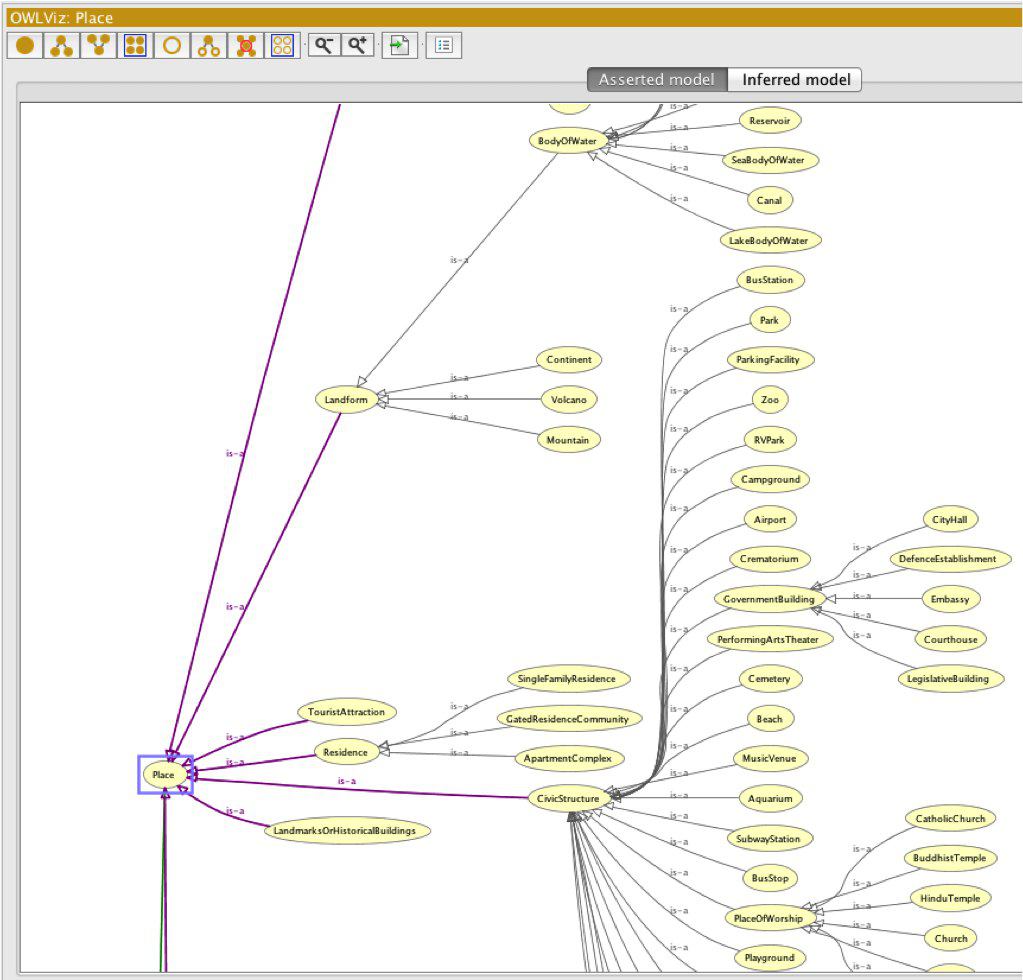
Task: Select the Aquarium node
Action: 771,799
